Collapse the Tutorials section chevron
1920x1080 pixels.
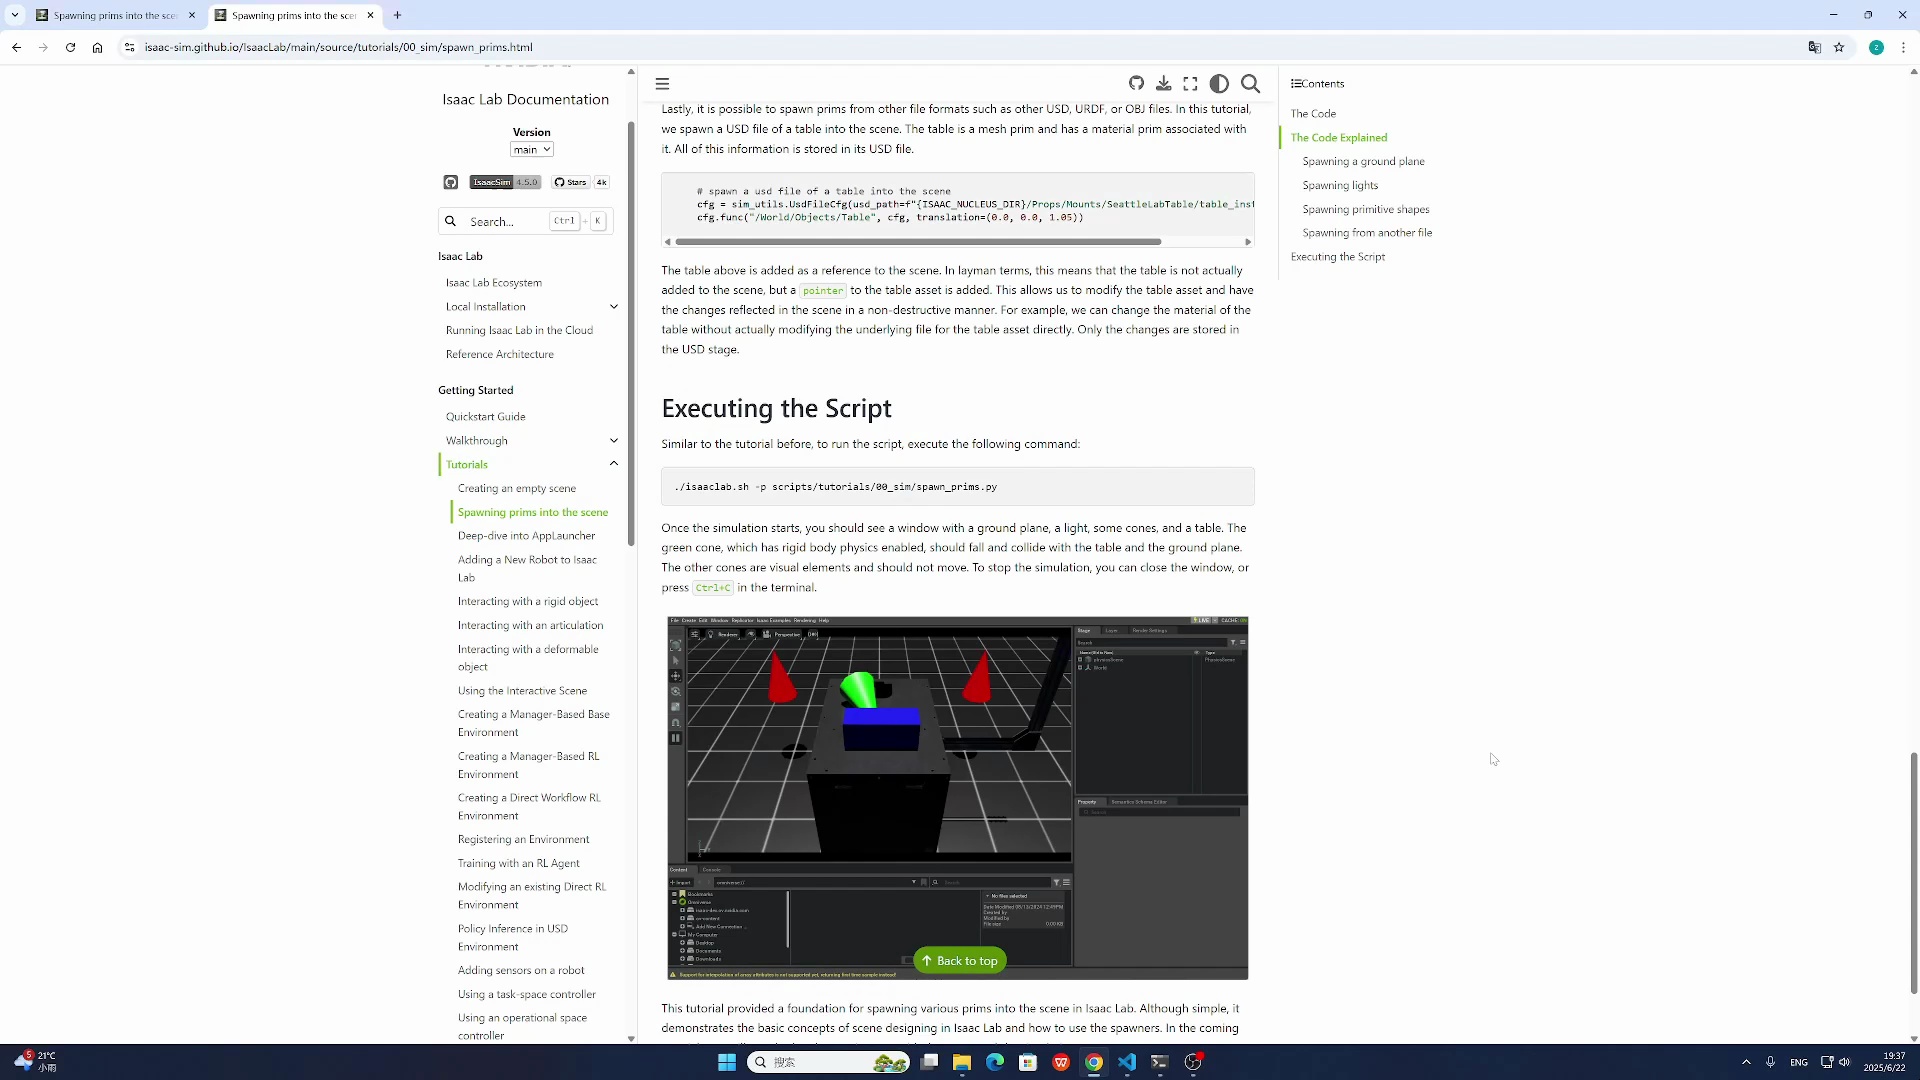614,464
